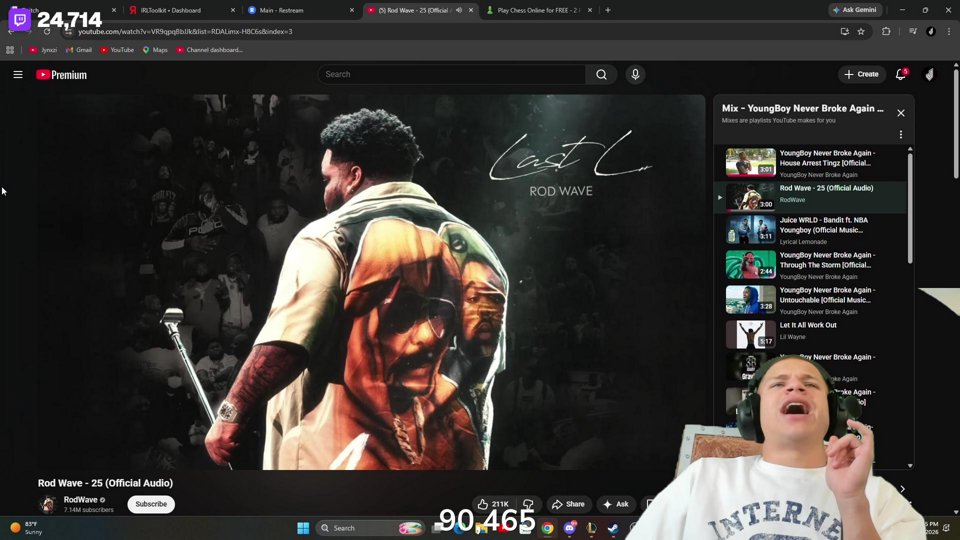The width and height of the screenshot is (960, 540).
Task: Open the YouTube account avatar menu
Action: (929, 75)
